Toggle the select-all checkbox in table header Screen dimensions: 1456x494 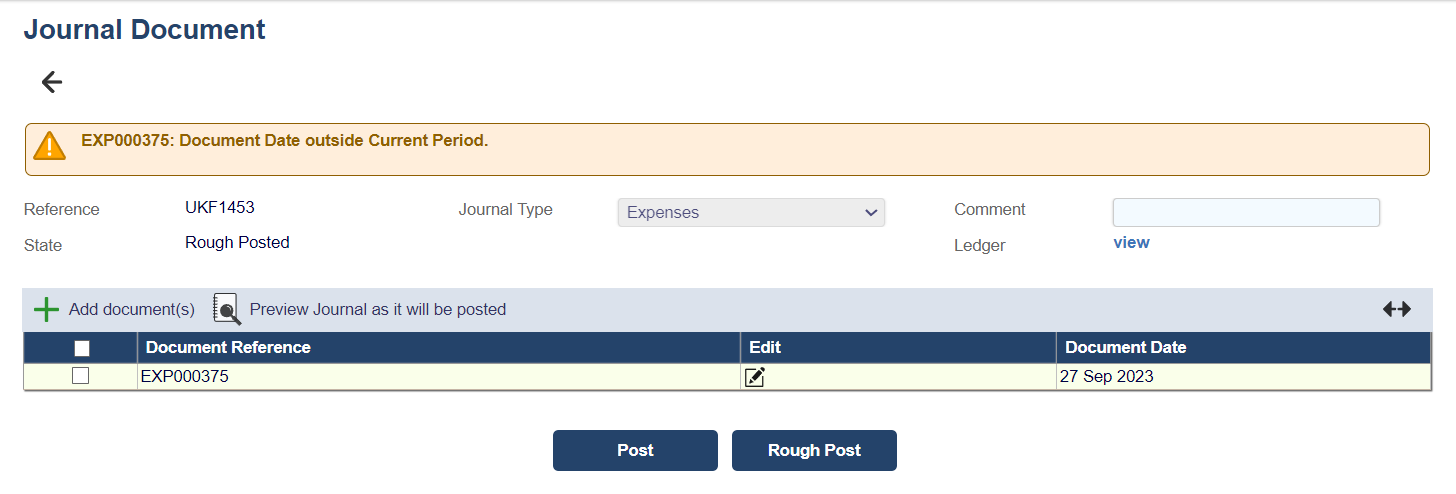82,348
